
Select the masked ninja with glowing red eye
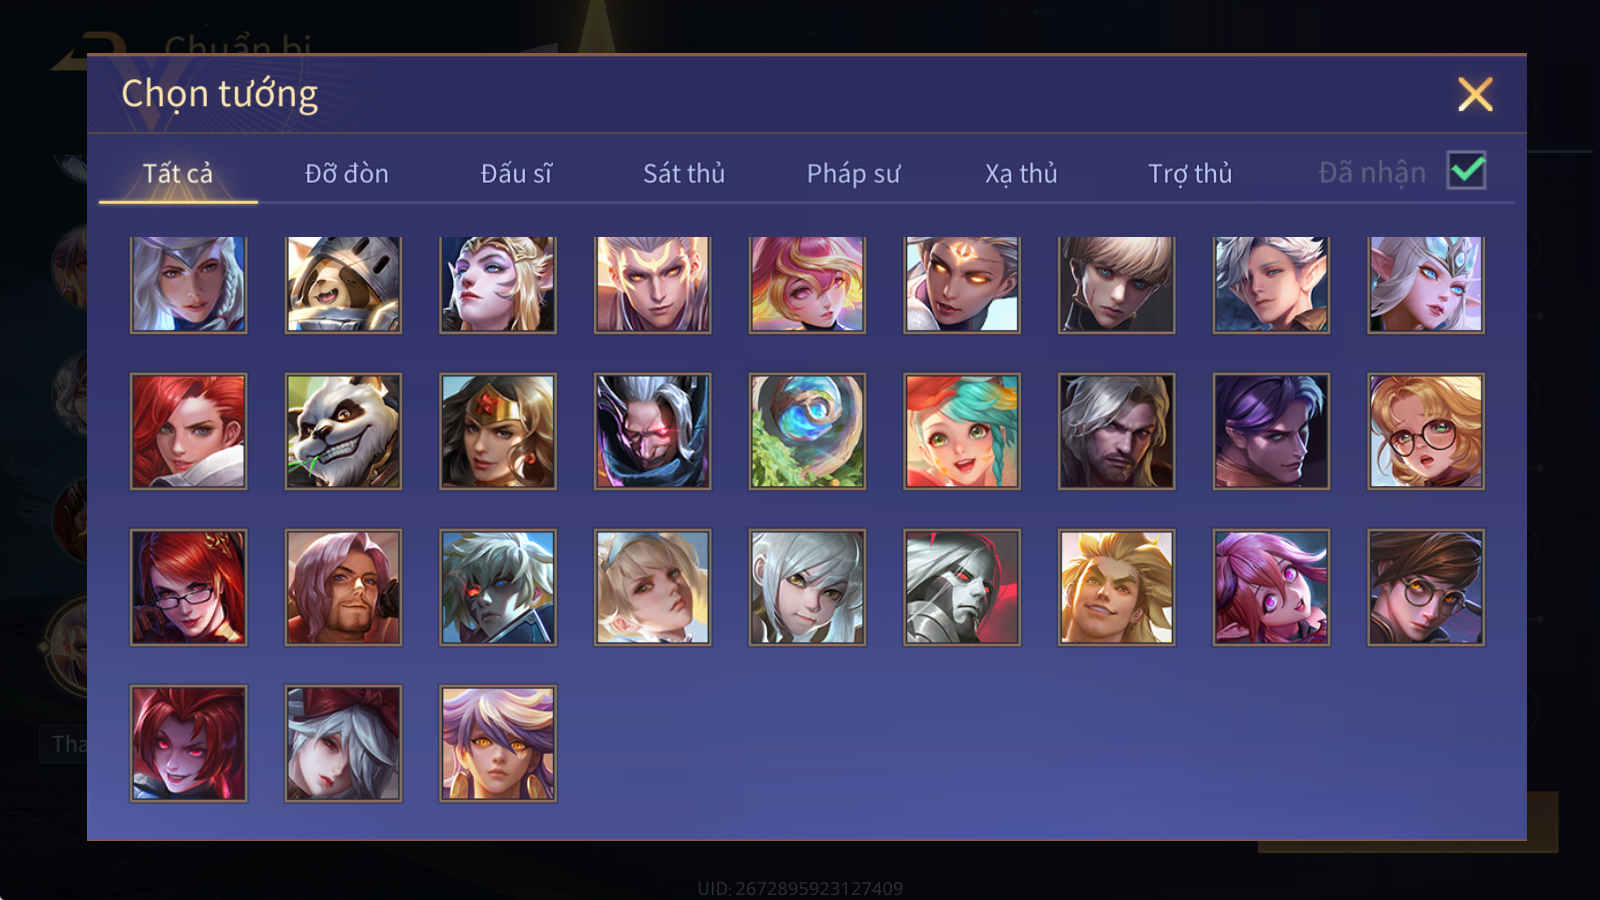pos(652,431)
